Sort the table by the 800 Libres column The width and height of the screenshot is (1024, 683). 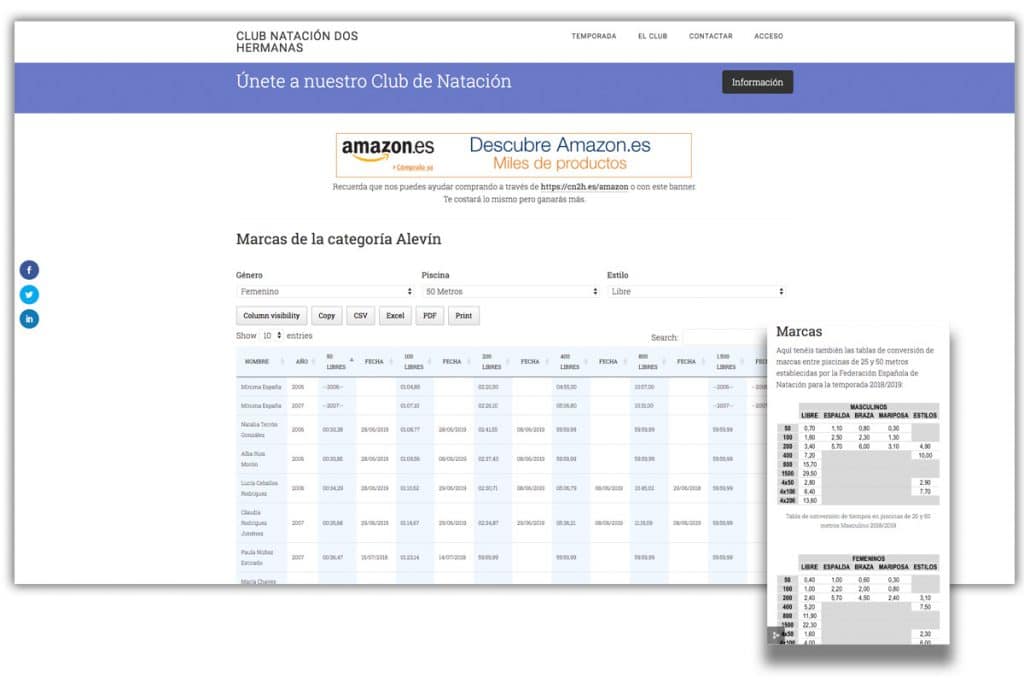click(647, 361)
